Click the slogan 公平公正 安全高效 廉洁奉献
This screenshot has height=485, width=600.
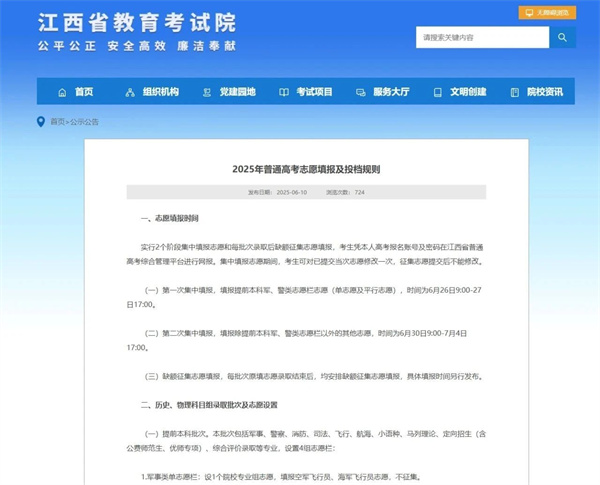click(x=137, y=46)
